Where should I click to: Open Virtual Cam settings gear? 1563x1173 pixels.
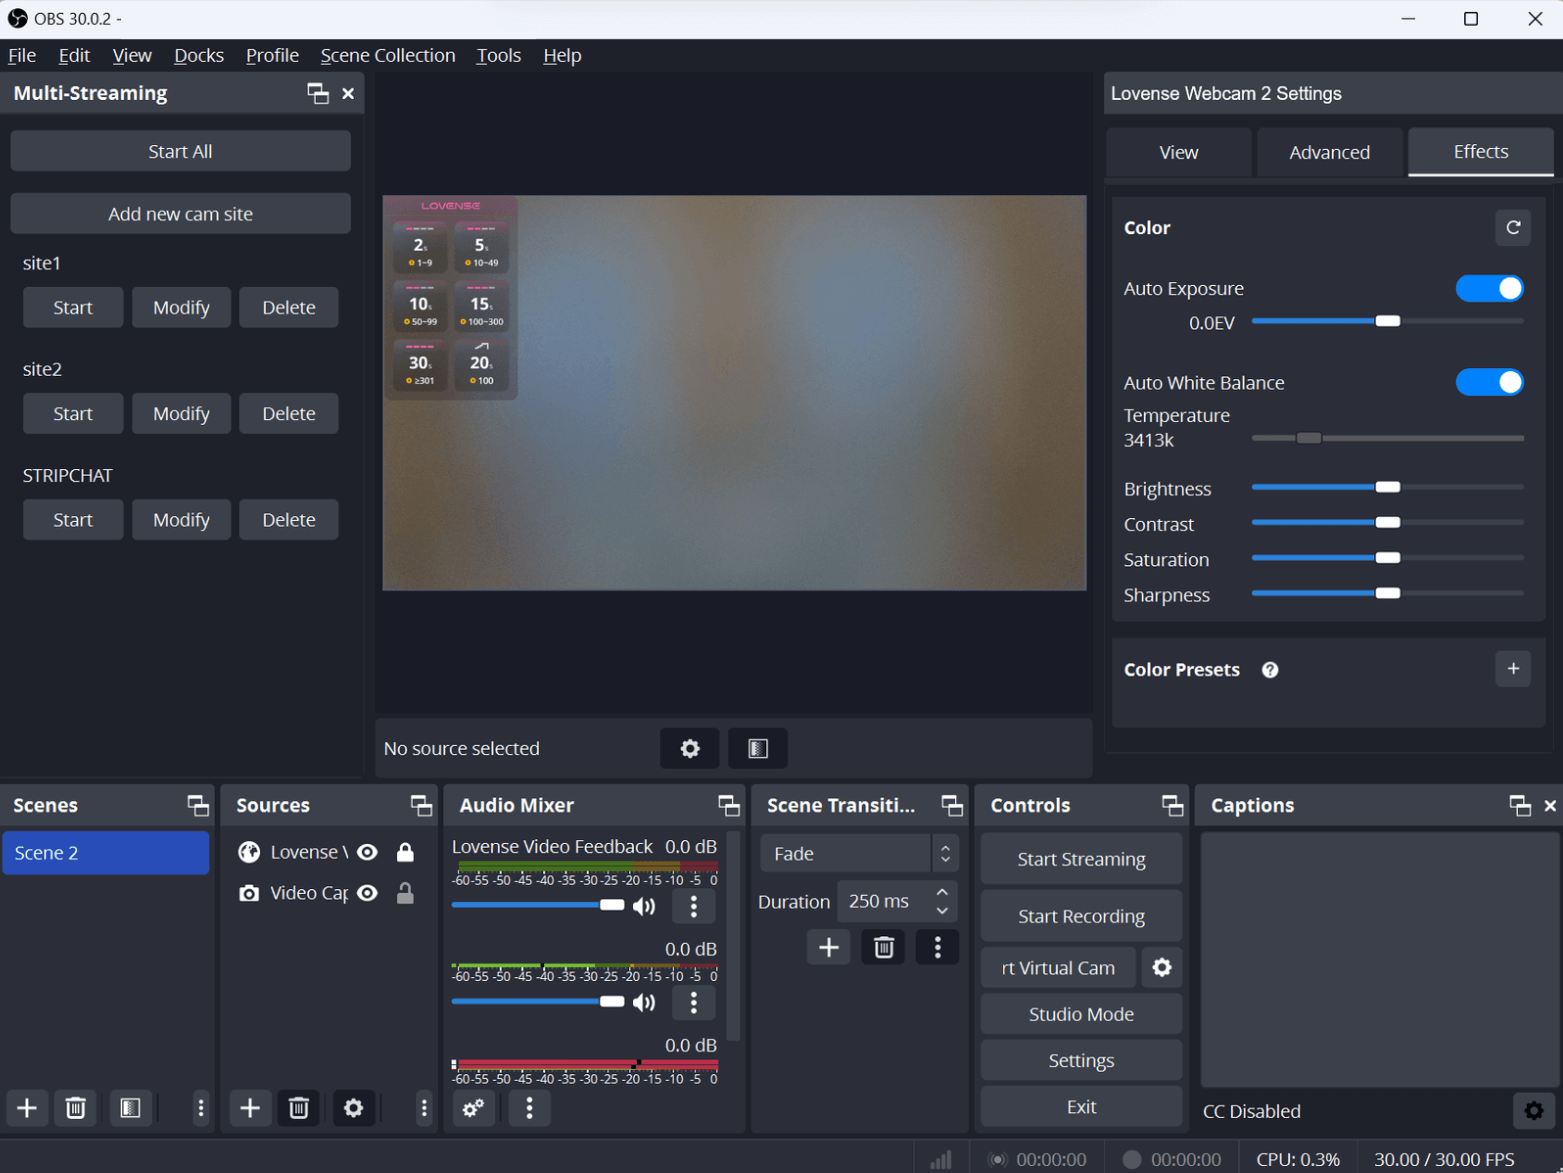point(1161,968)
